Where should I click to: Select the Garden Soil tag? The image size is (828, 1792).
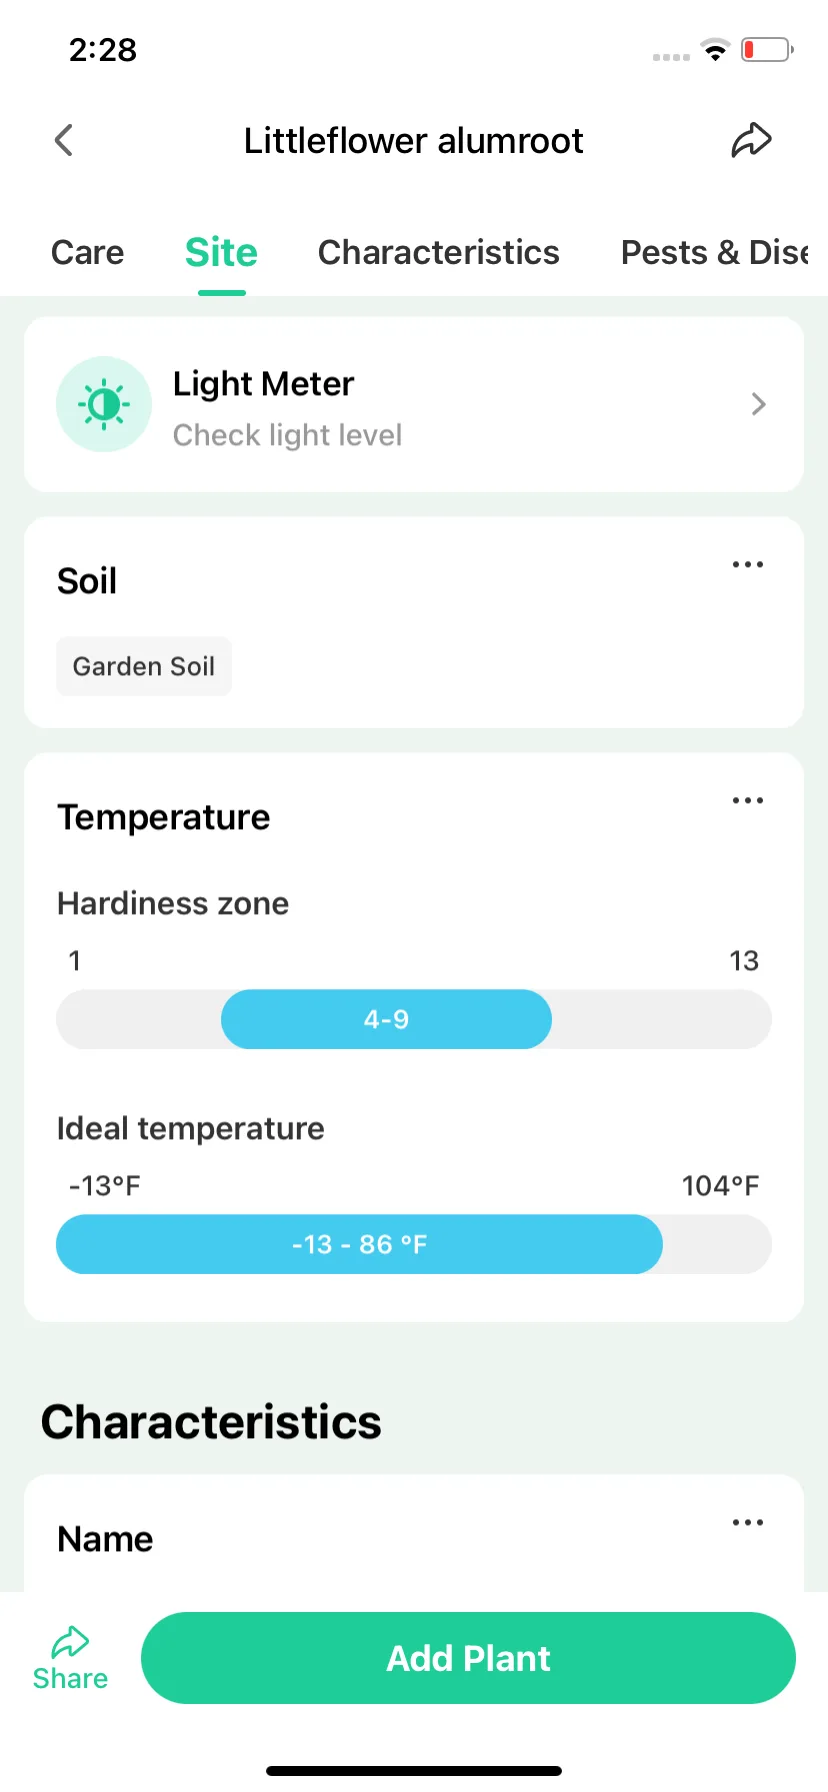(x=144, y=666)
